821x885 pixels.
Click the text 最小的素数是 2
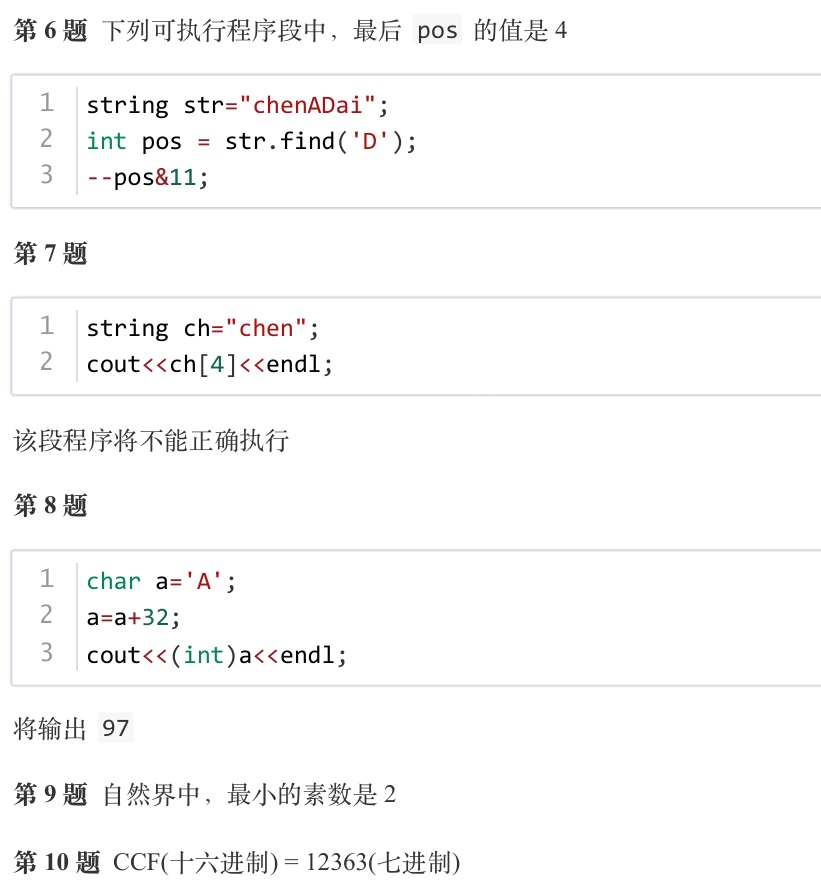311,795
